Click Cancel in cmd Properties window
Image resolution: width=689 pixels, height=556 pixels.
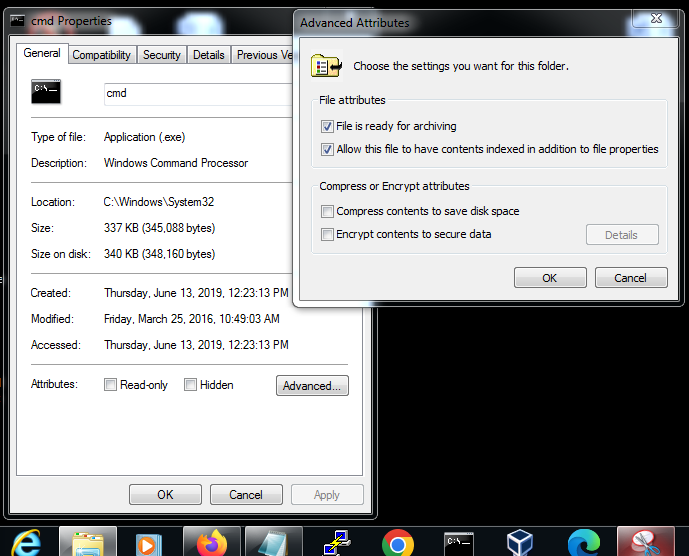pos(246,494)
